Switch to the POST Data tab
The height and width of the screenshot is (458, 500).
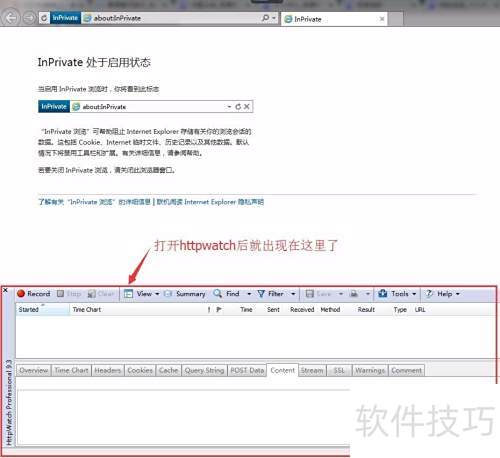pyautogui.click(x=247, y=370)
